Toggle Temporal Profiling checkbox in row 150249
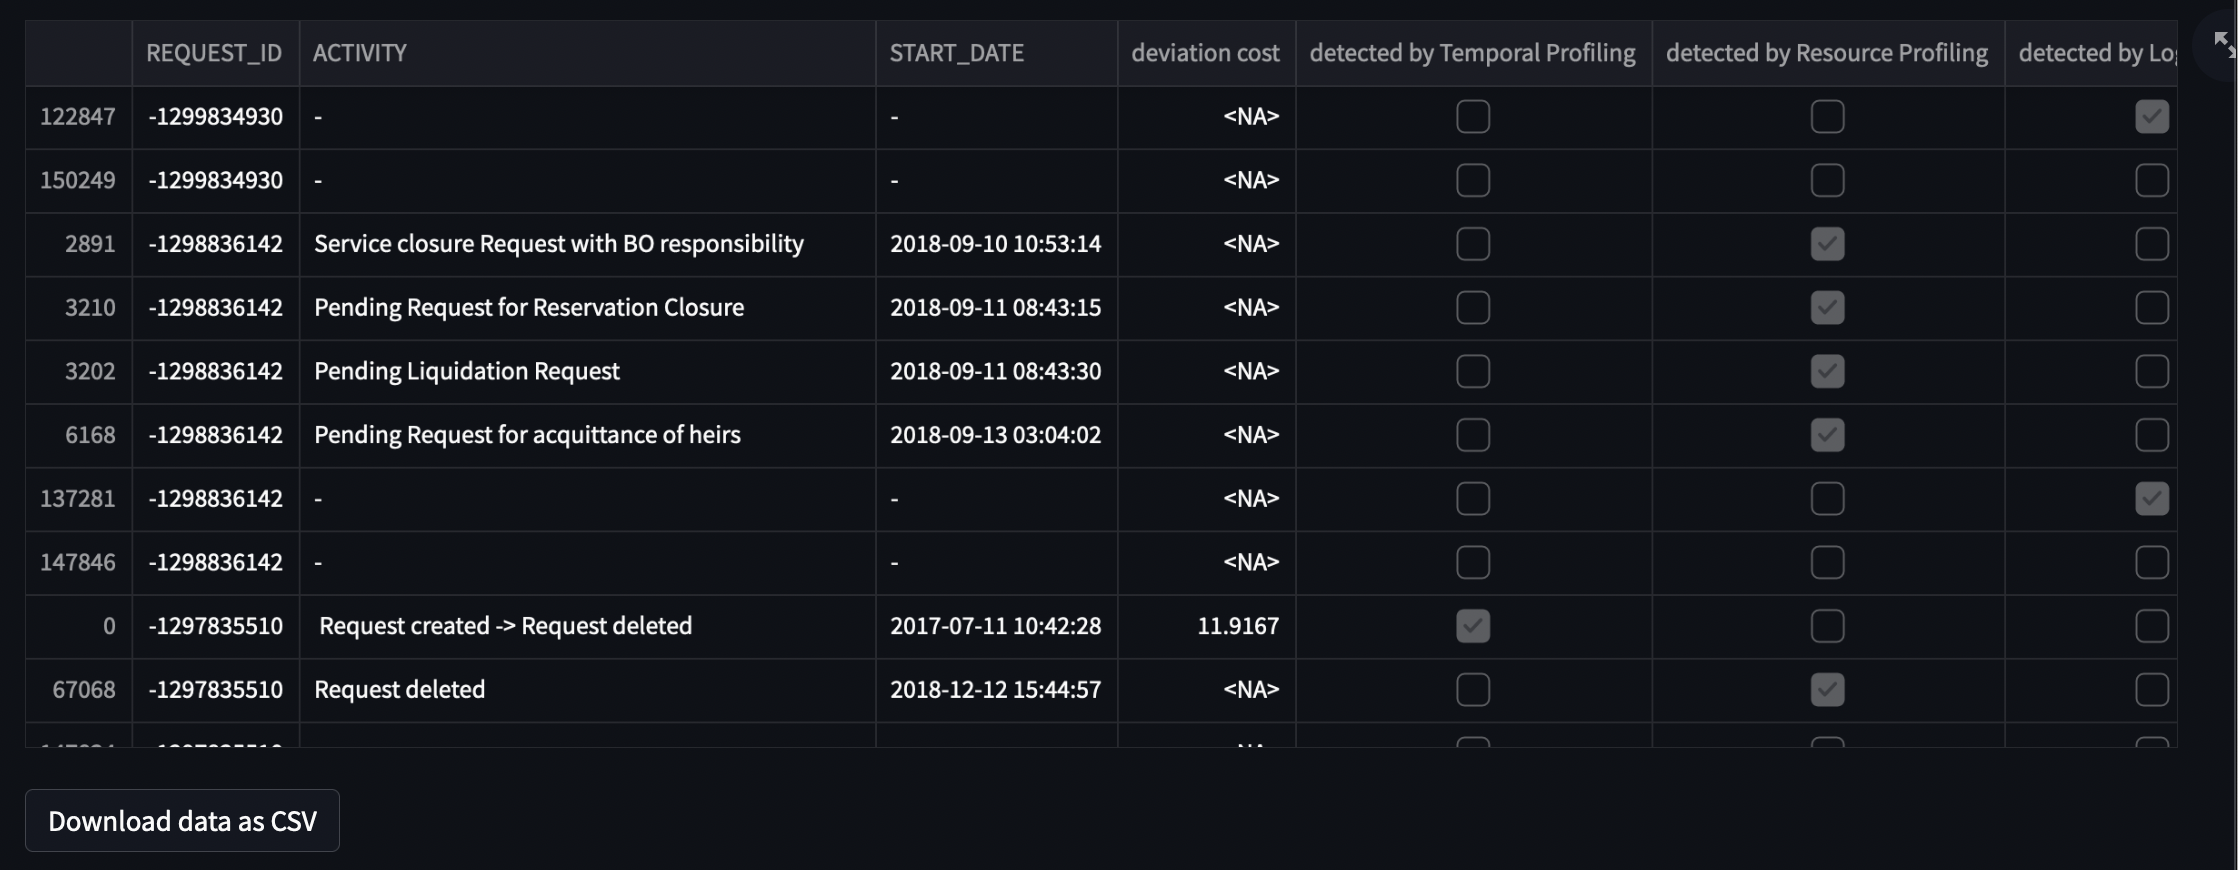 [x=1473, y=181]
